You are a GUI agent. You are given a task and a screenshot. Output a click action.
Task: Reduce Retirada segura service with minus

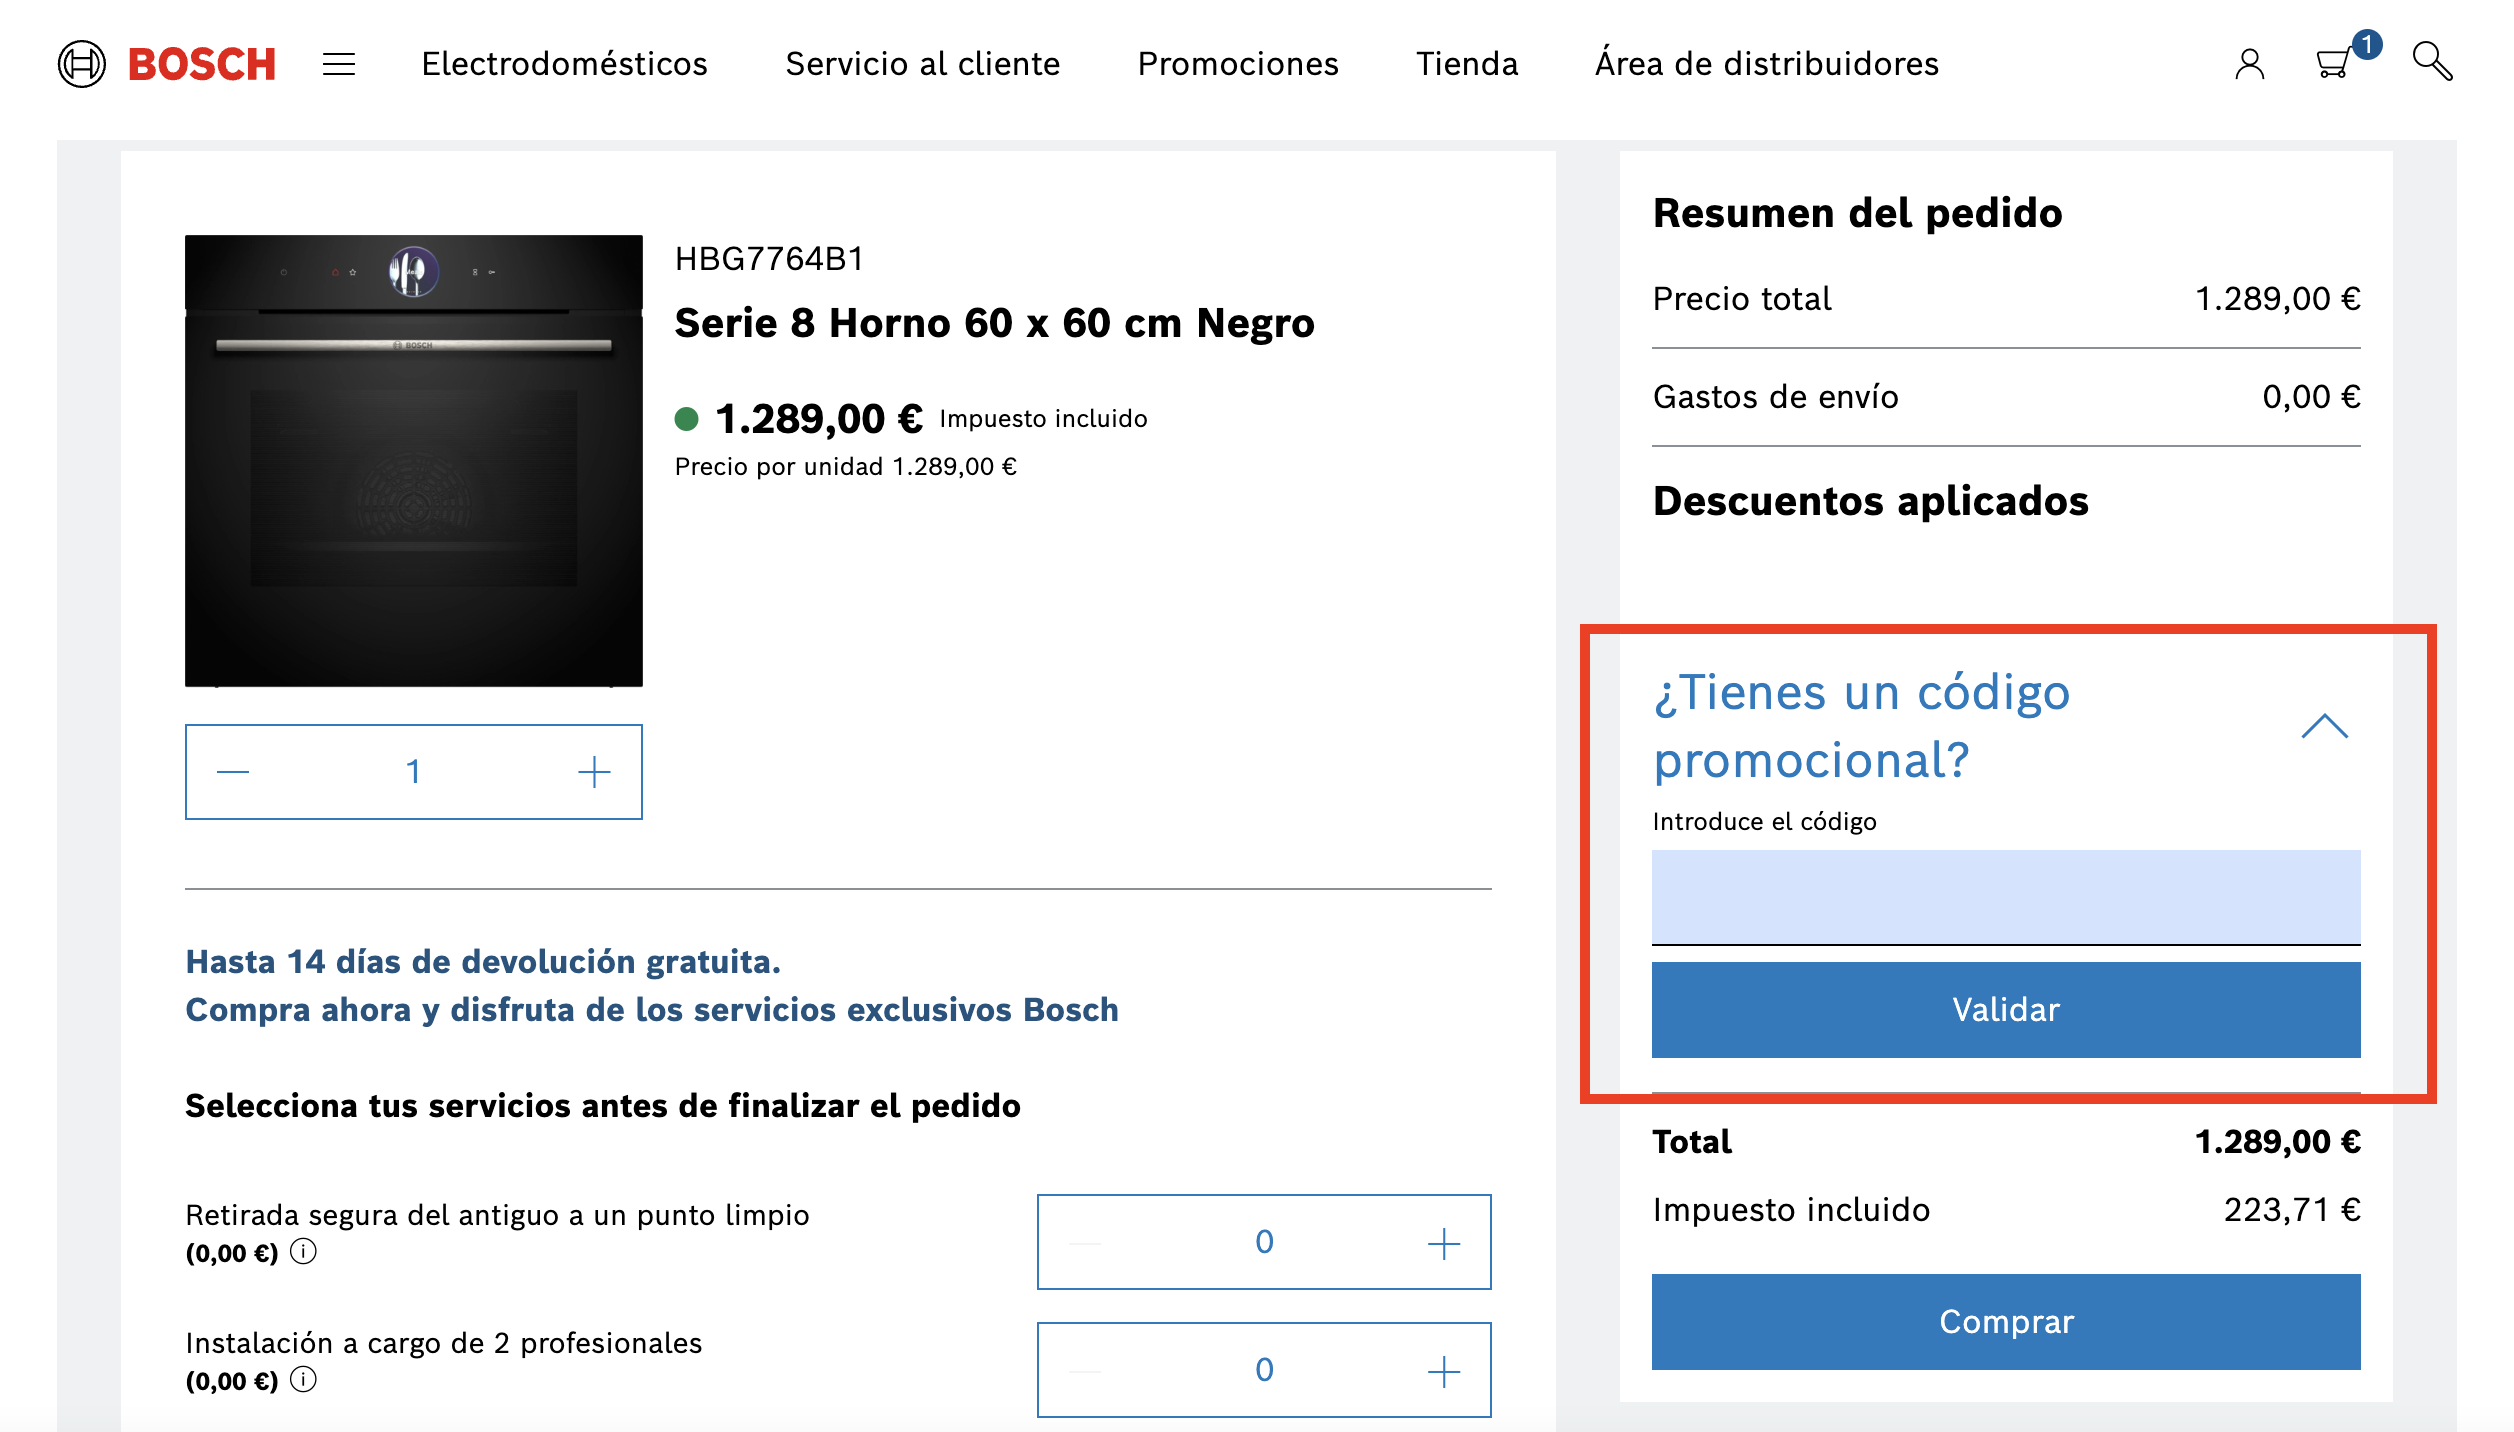click(x=1085, y=1243)
